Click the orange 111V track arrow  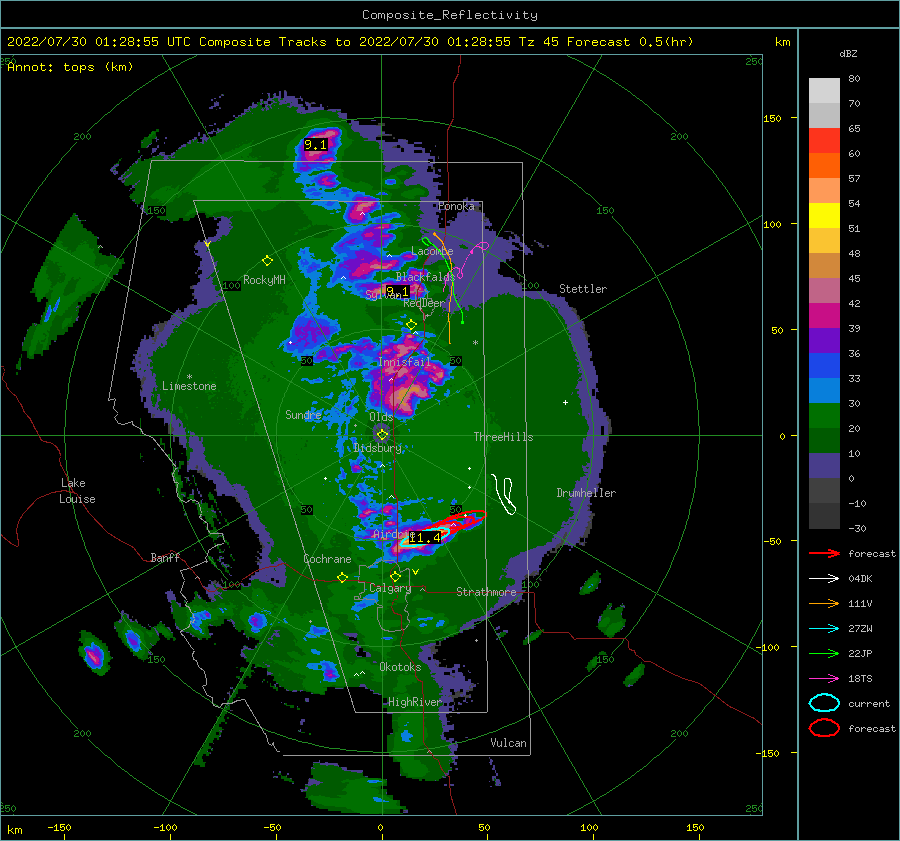tap(824, 603)
